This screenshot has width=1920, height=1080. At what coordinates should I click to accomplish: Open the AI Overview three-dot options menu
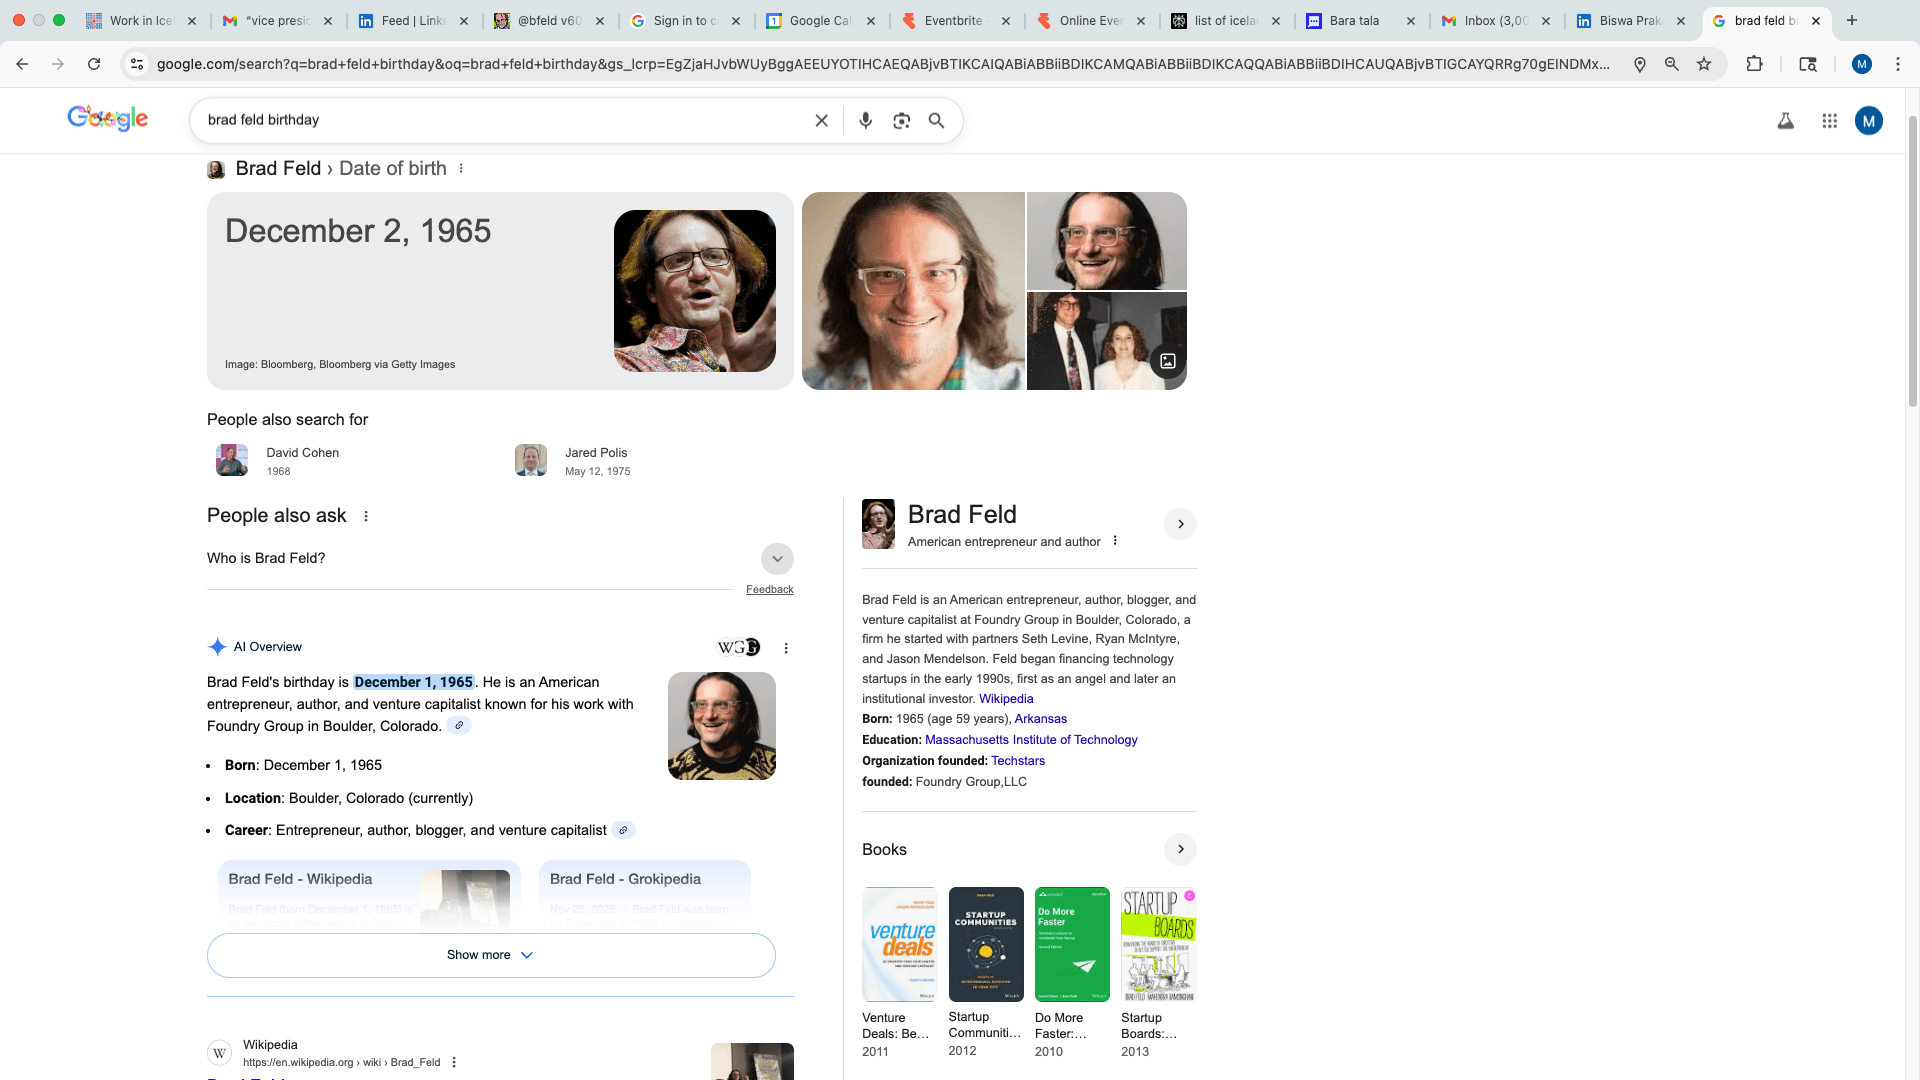click(x=786, y=647)
